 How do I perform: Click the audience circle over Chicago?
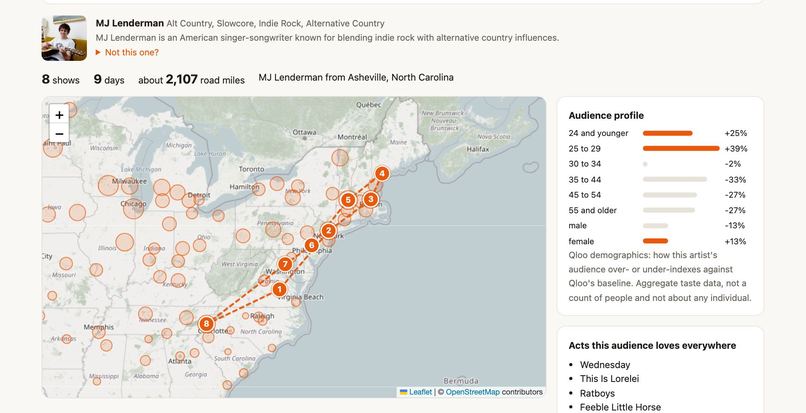(134, 208)
